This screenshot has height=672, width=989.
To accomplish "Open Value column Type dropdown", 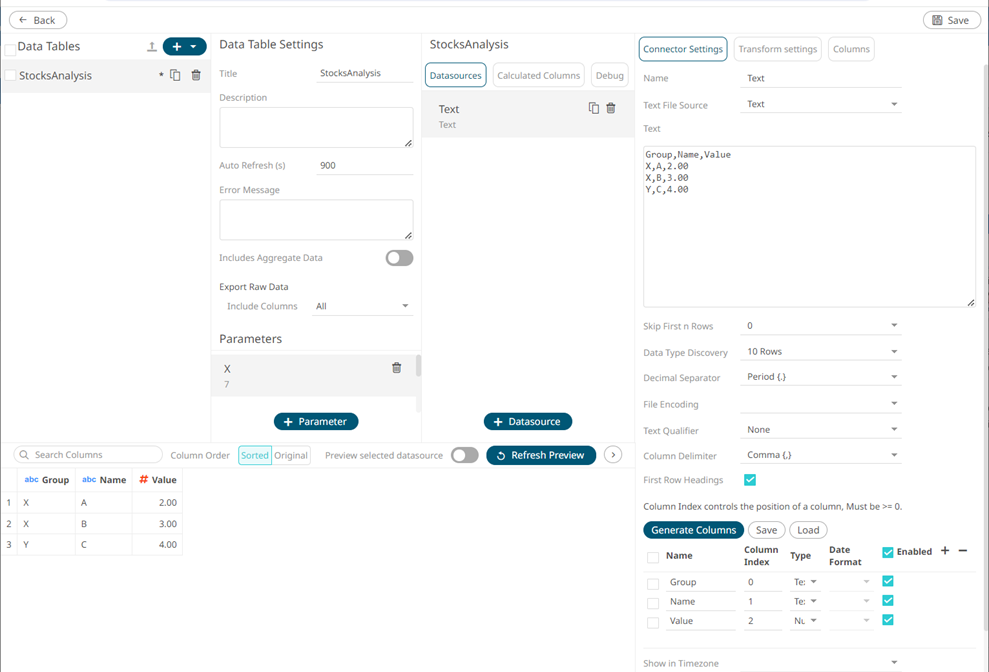I will point(805,621).
